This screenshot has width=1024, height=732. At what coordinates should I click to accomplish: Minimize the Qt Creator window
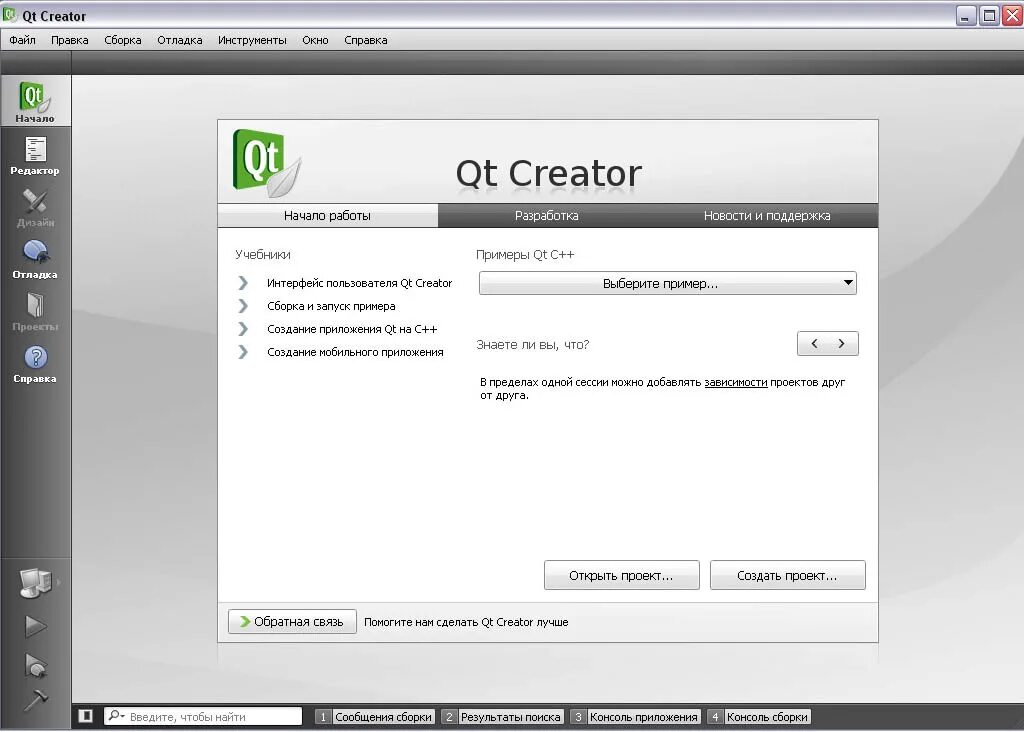966,16
